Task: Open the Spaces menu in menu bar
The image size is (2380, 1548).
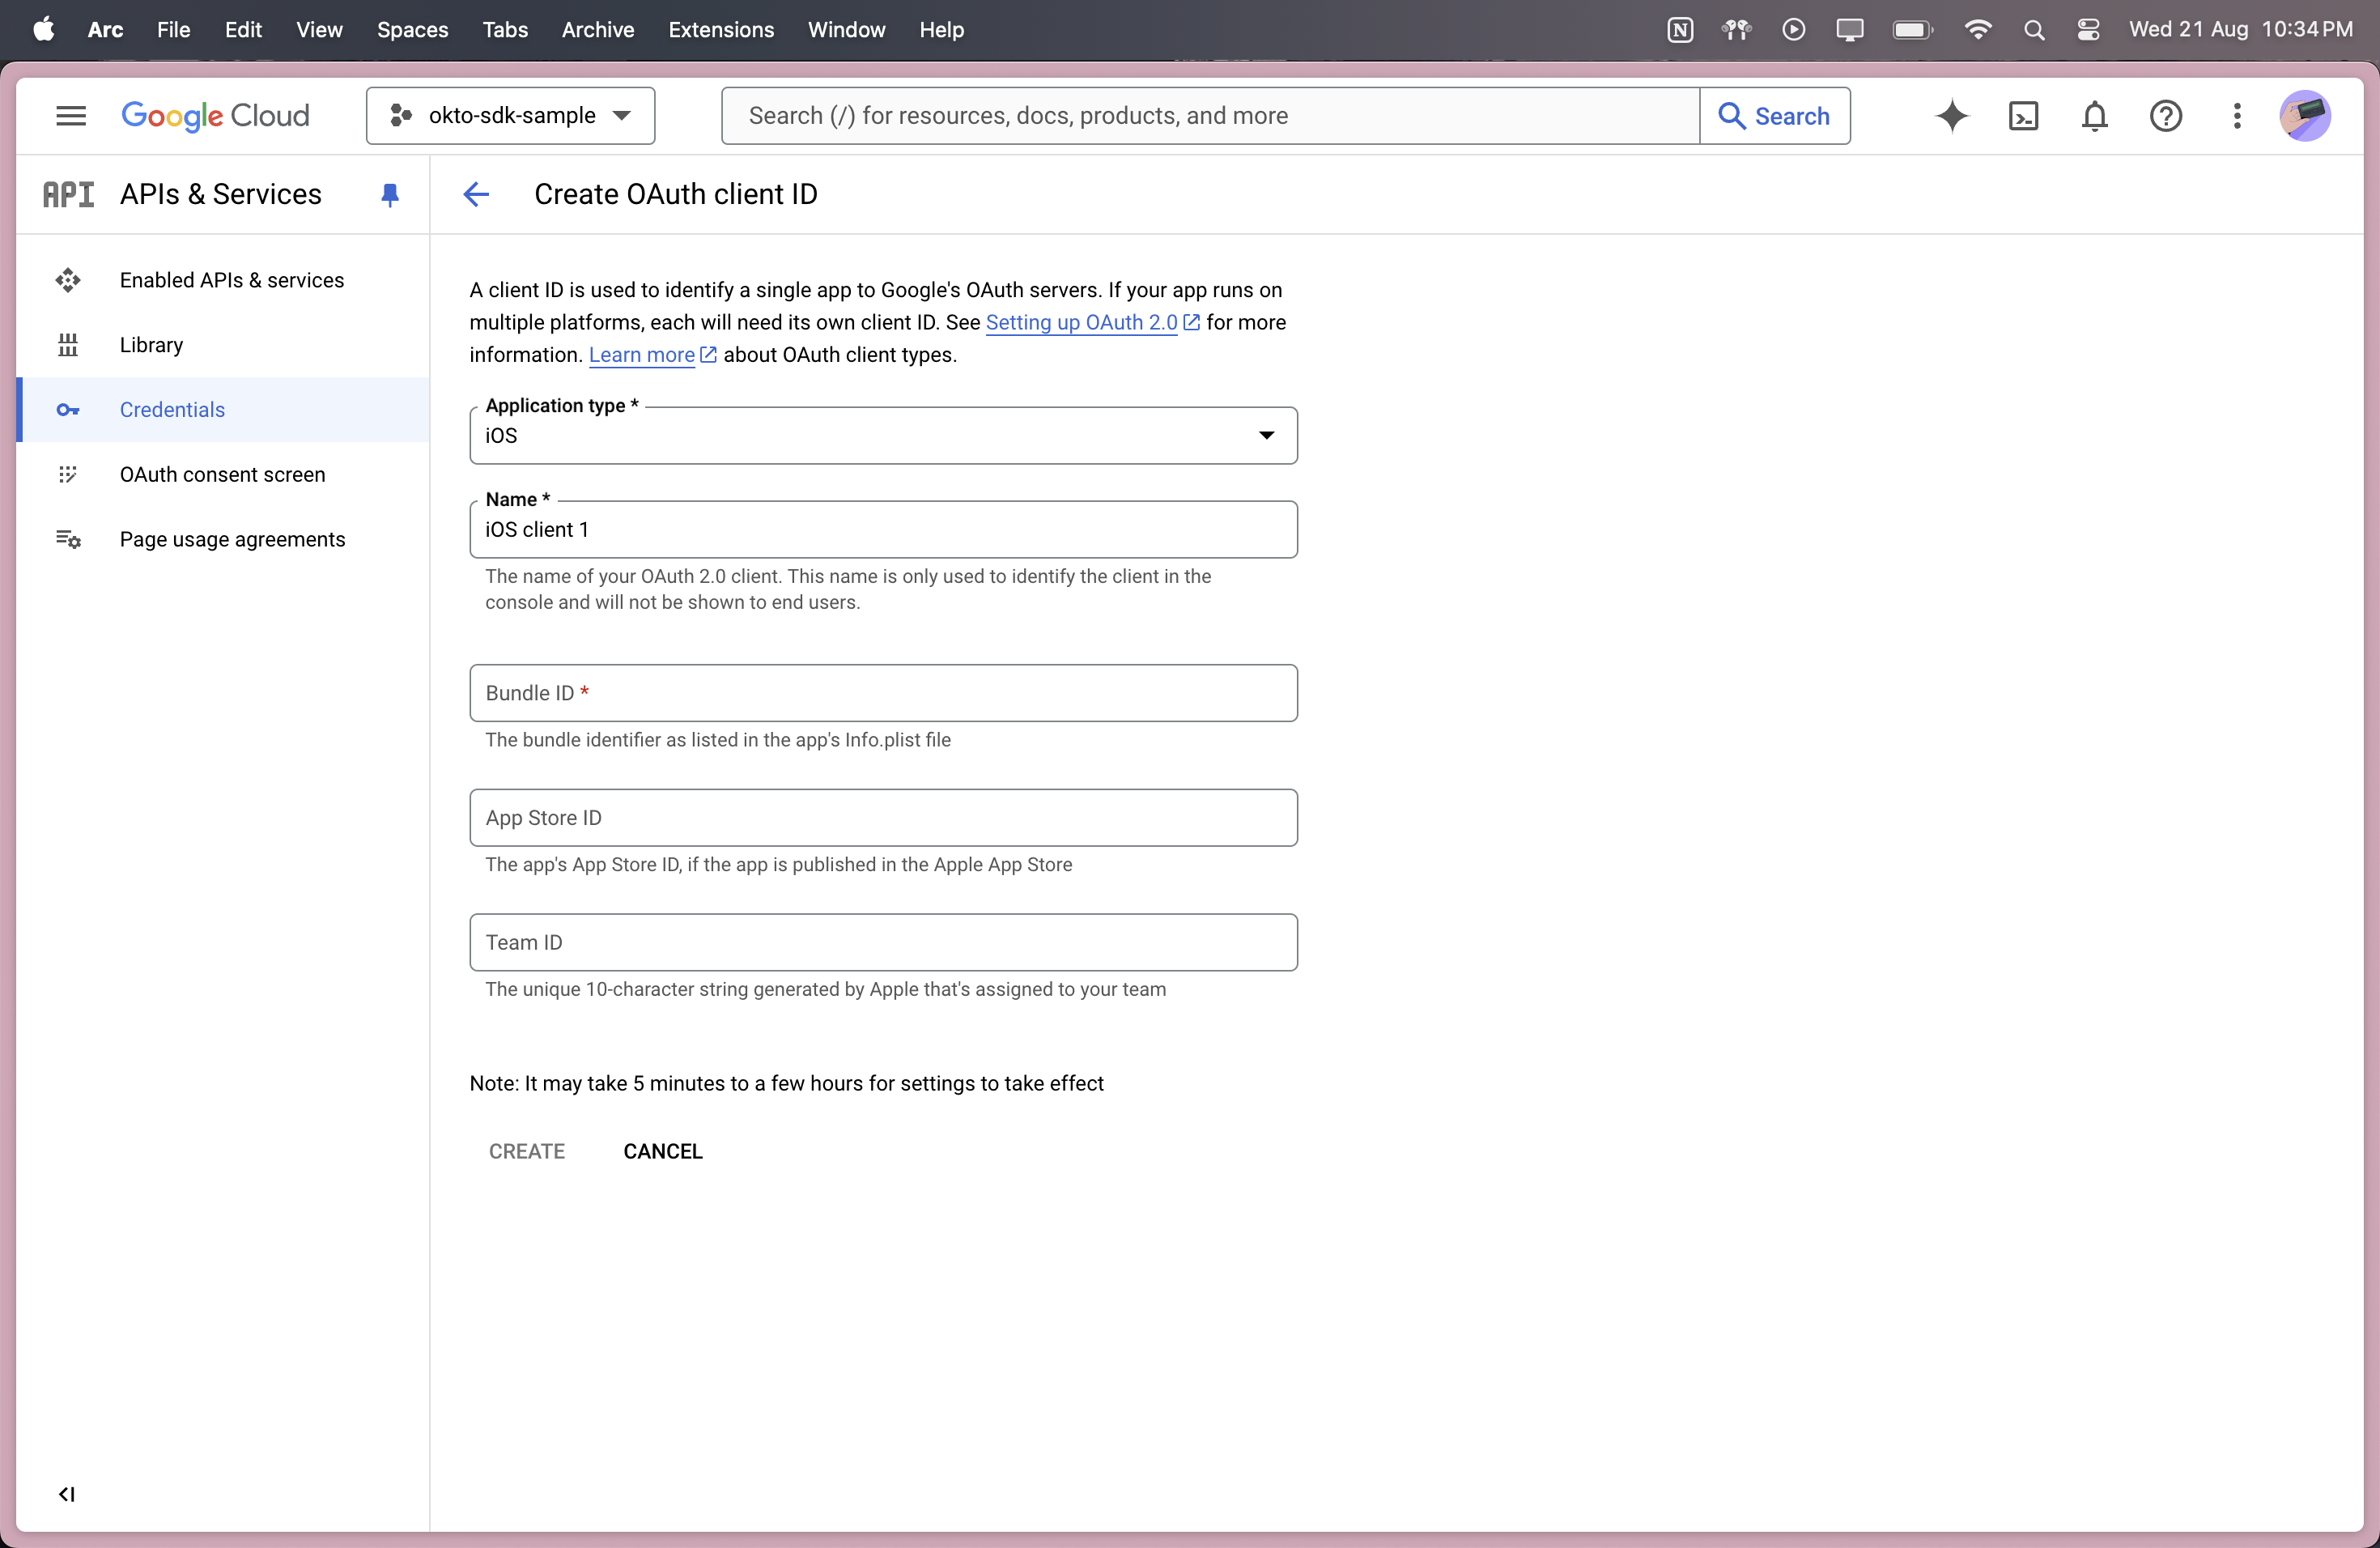Action: 411,29
